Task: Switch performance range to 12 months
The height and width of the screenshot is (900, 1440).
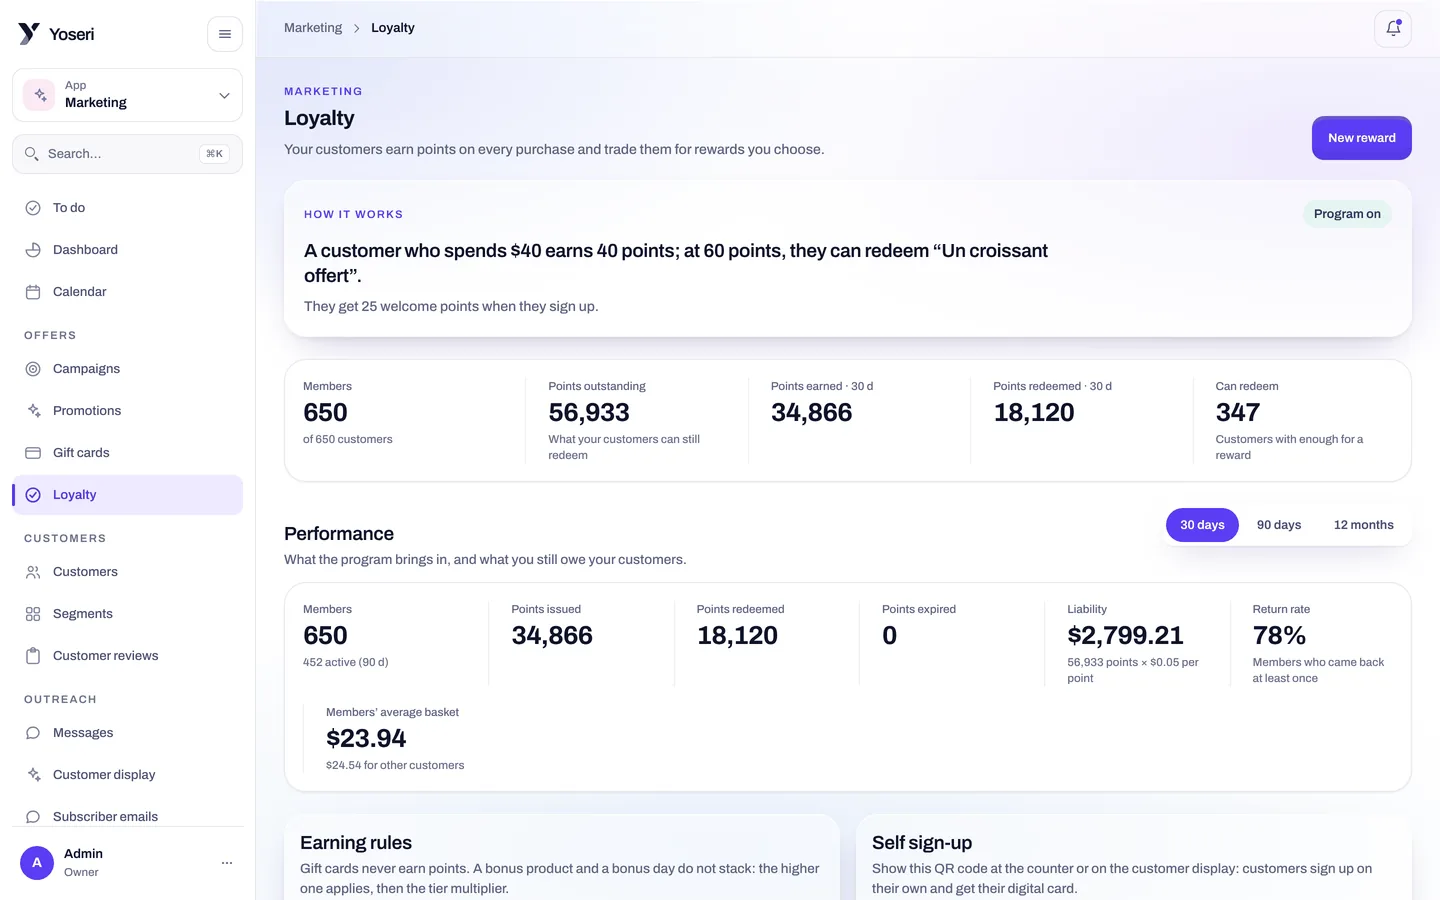Action: point(1363,525)
